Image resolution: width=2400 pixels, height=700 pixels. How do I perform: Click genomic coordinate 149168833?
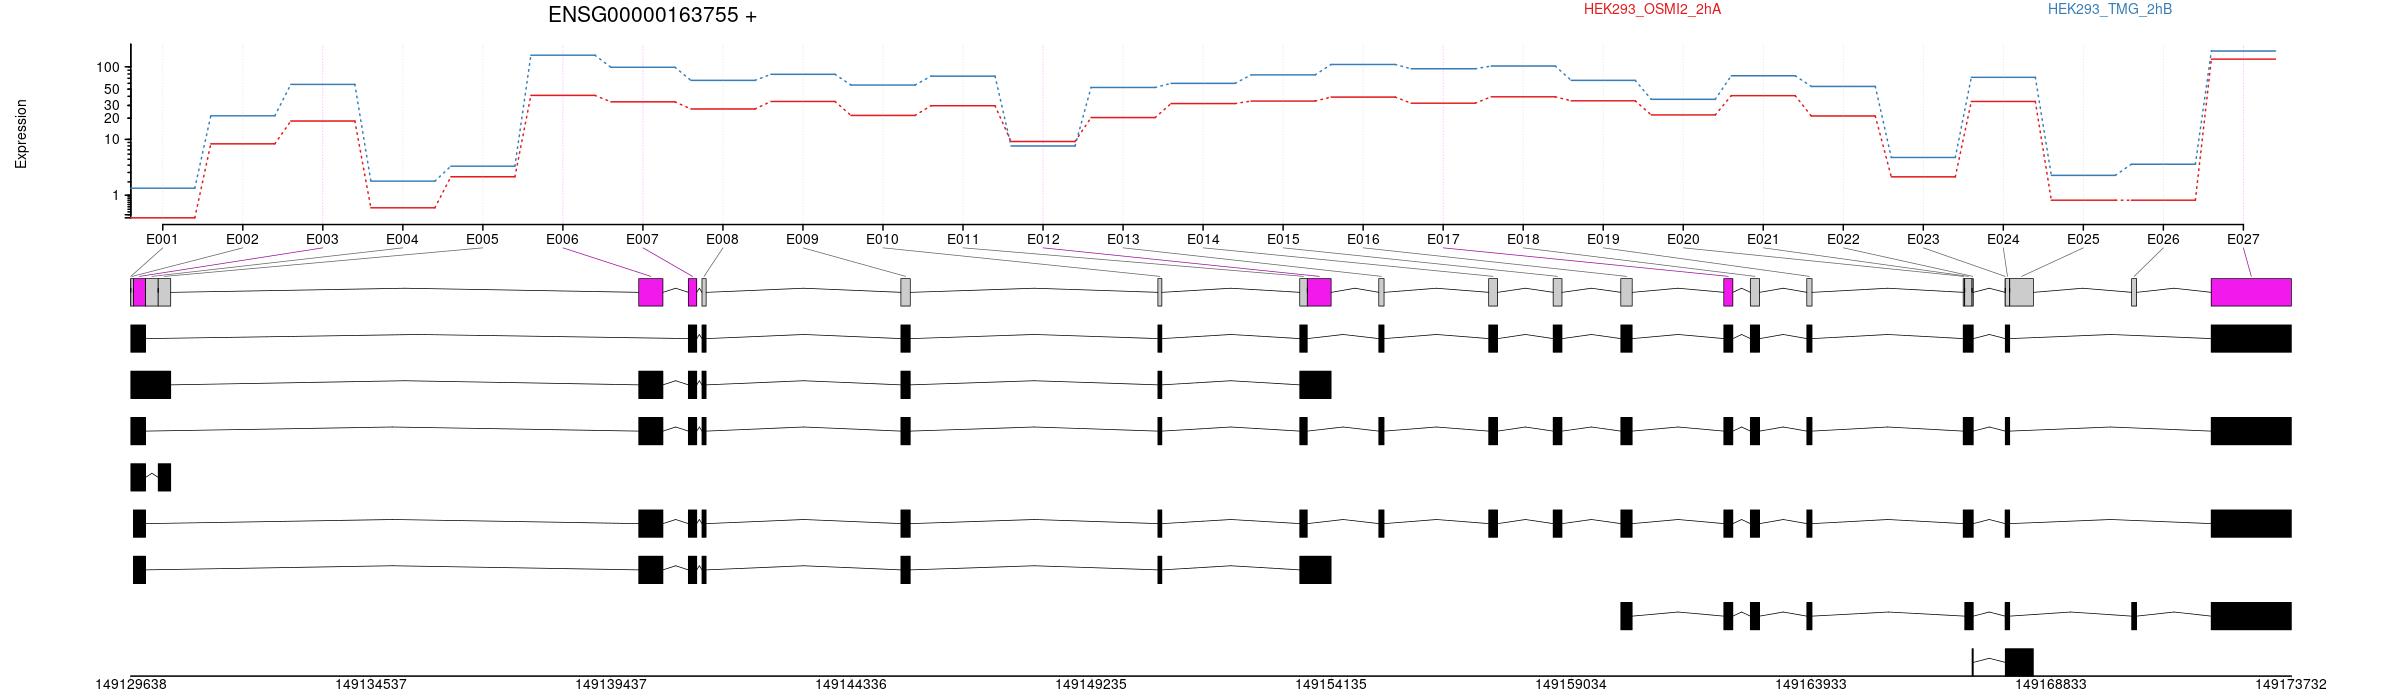pyautogui.click(x=2051, y=685)
